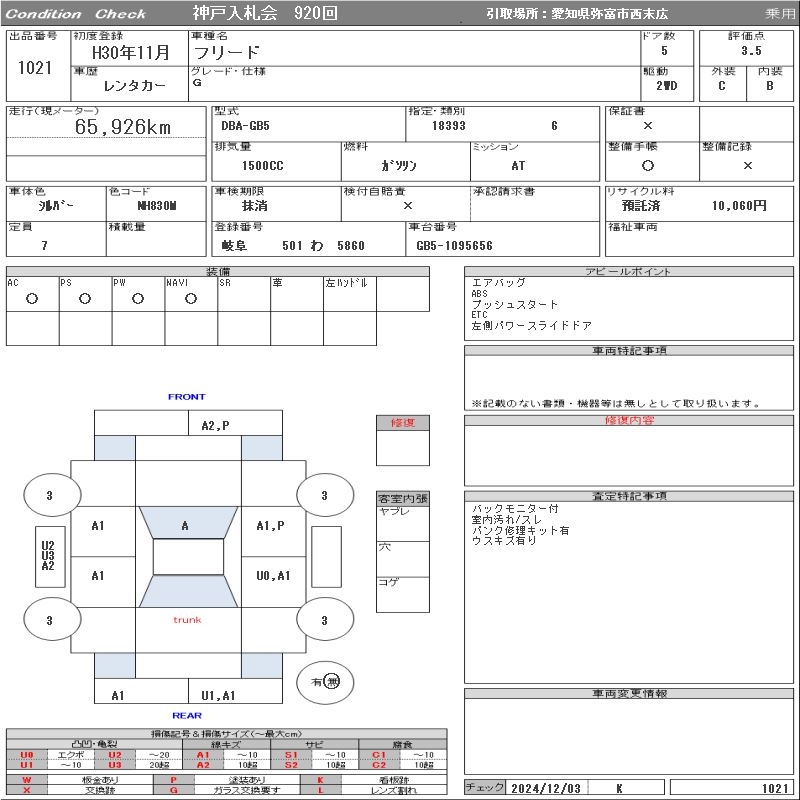
Task: Click auction title 神戸入札会 920回
Action: [265, 13]
